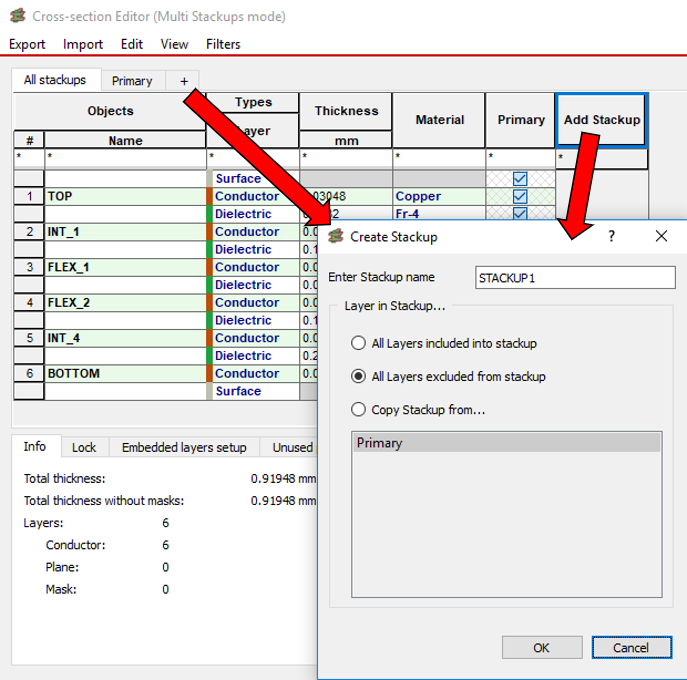This screenshot has height=680, width=687.
Task: Click the Material column header
Action: [439, 120]
